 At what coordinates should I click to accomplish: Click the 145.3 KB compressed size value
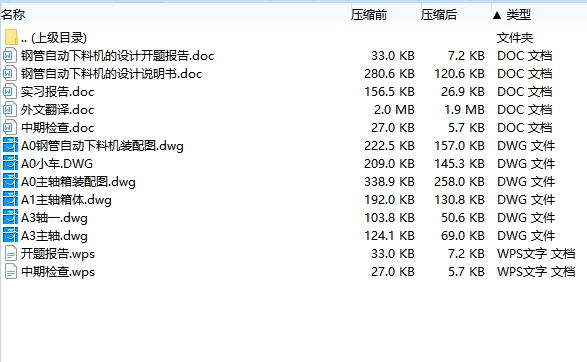(x=459, y=164)
